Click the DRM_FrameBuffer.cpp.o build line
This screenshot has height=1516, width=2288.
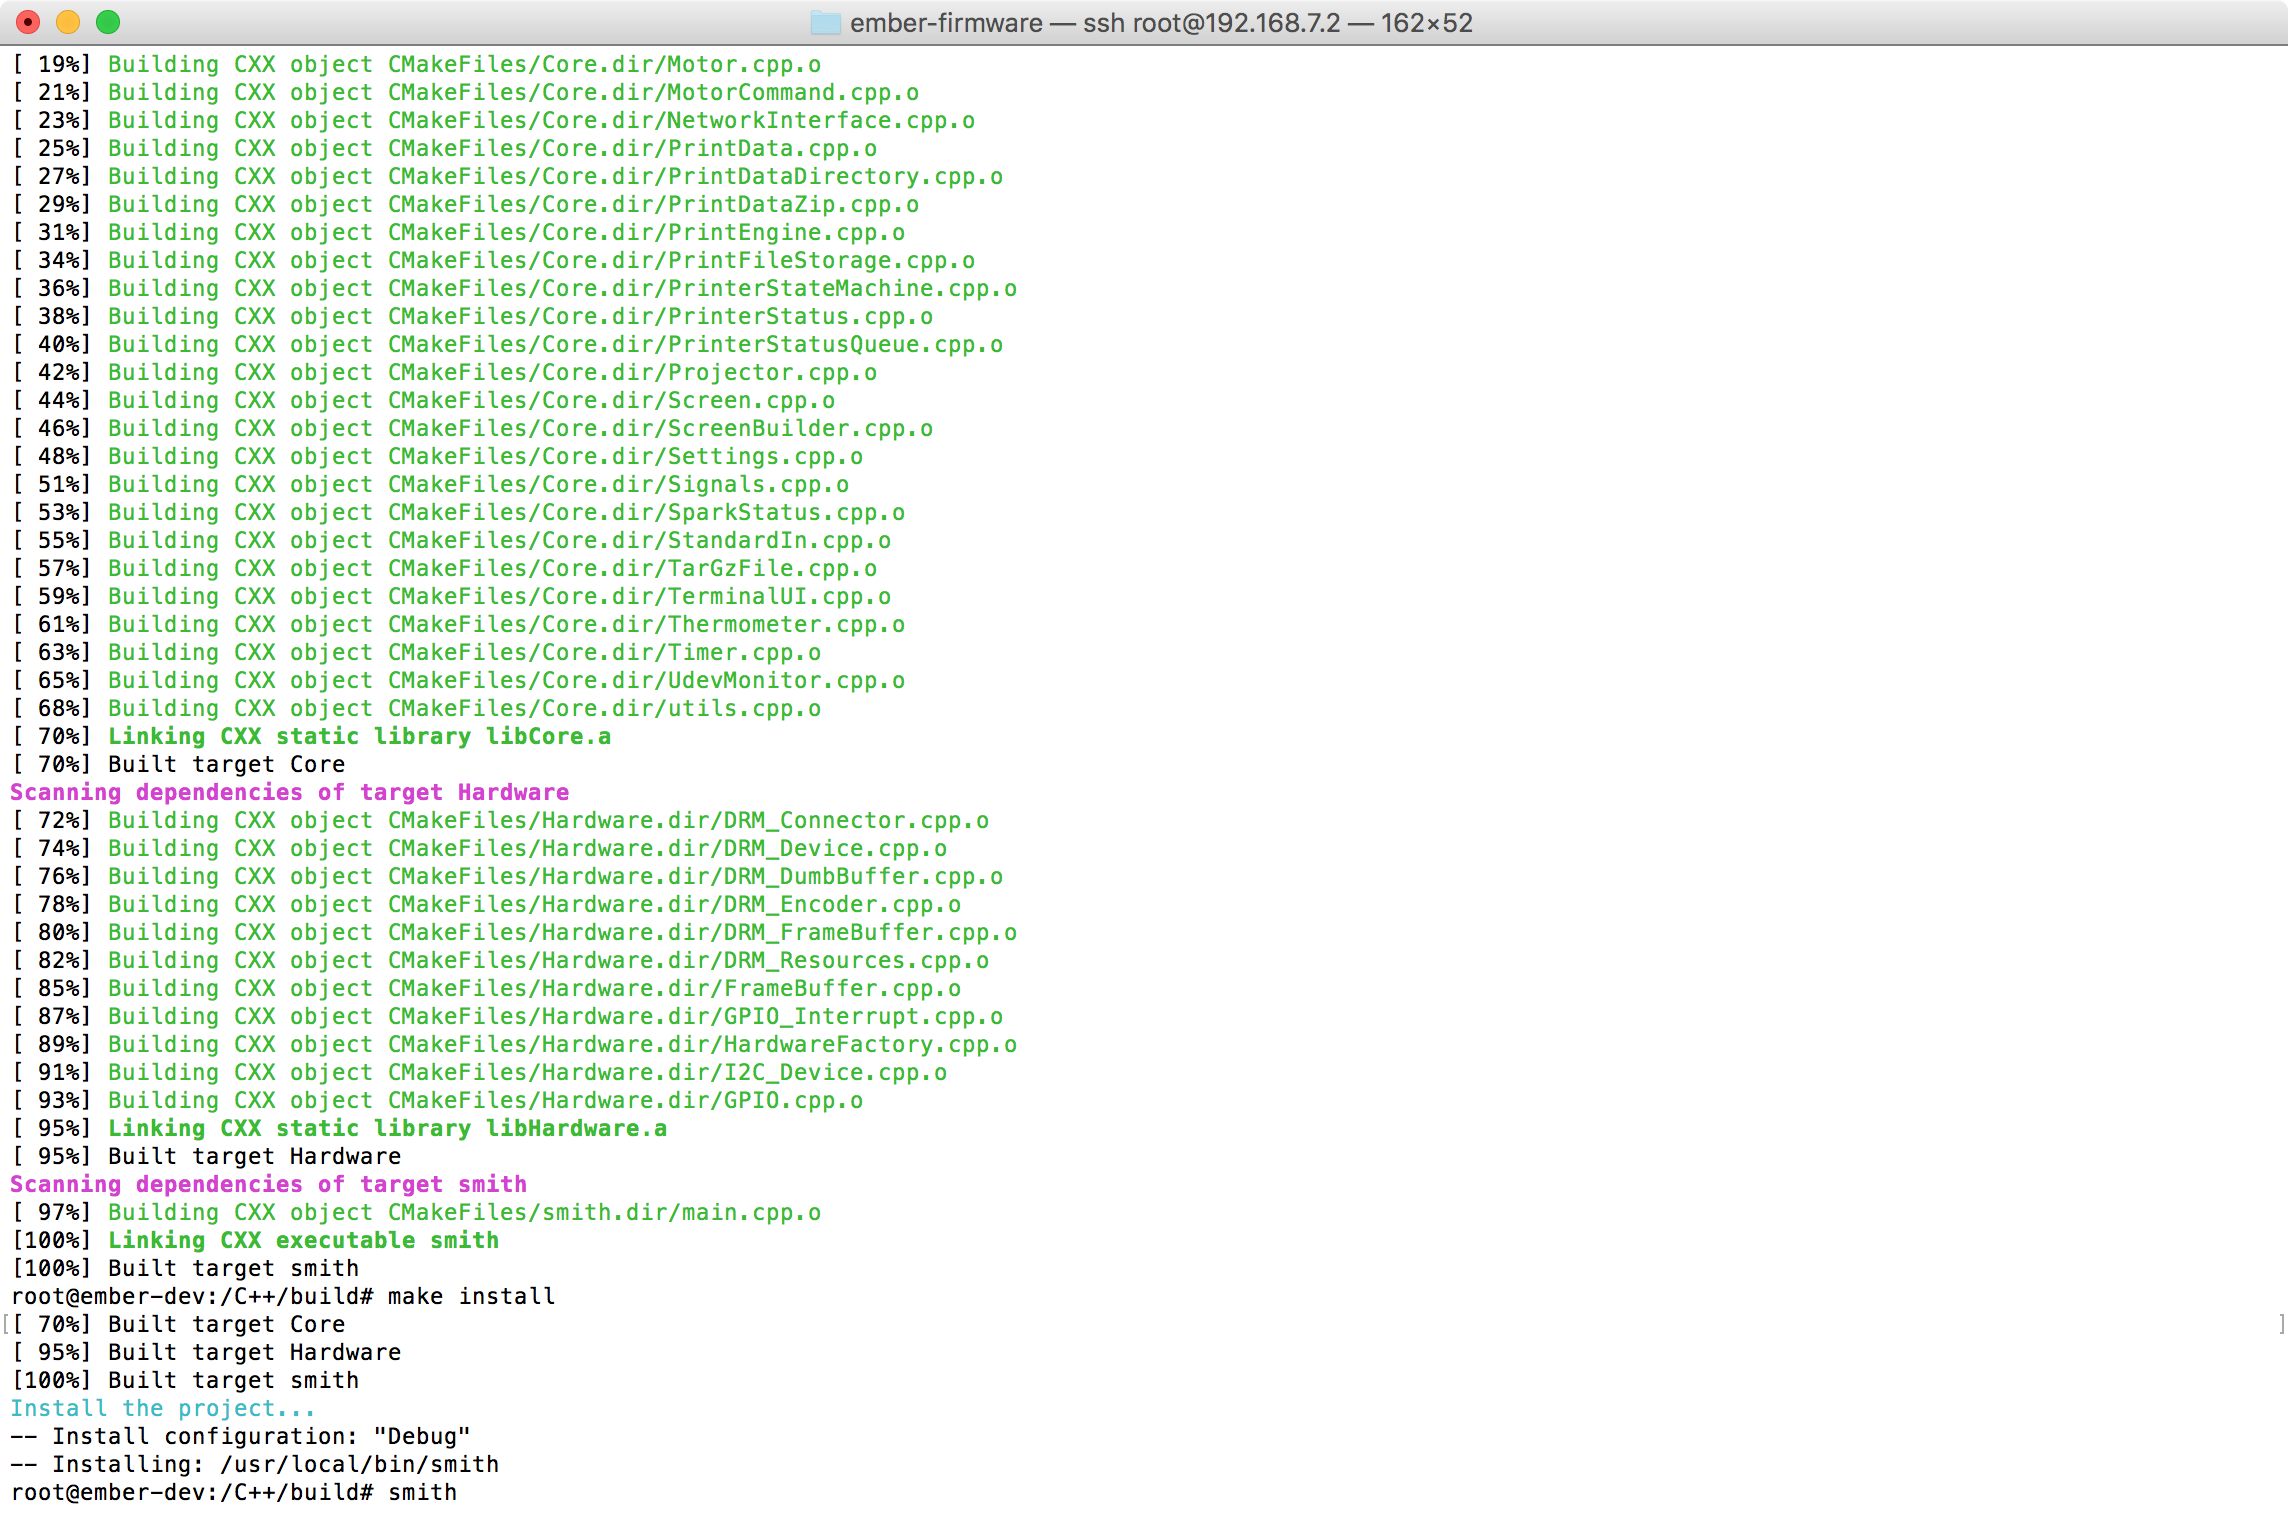pyautogui.click(x=514, y=932)
